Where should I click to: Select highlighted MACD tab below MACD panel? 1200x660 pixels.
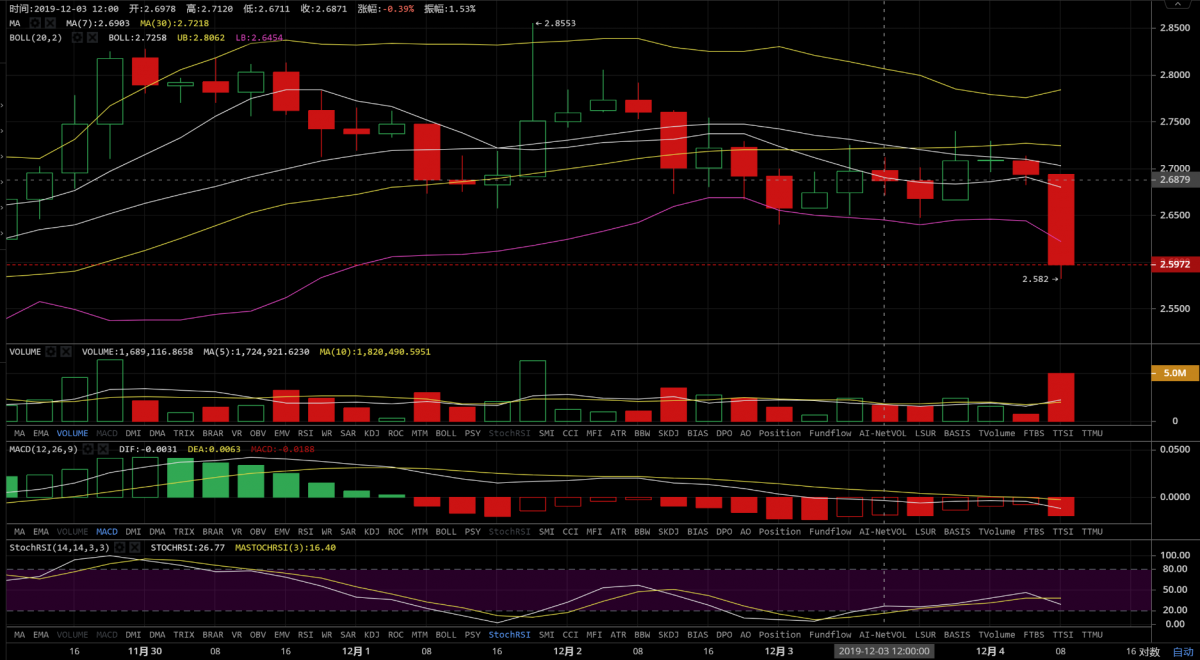(107, 532)
